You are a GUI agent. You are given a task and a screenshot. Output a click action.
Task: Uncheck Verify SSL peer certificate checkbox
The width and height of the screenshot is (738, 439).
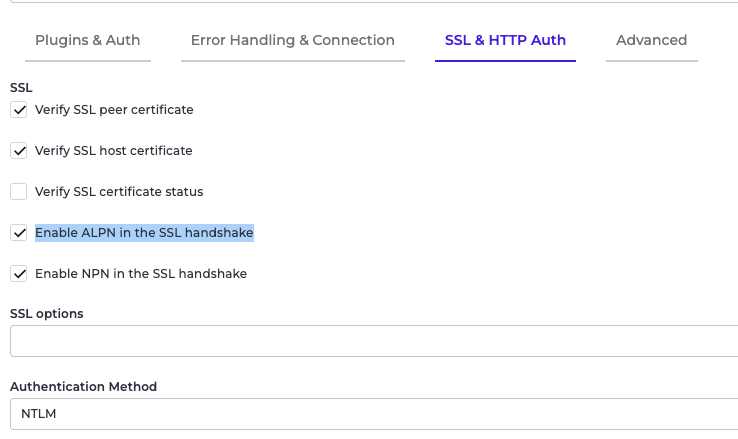pos(19,110)
